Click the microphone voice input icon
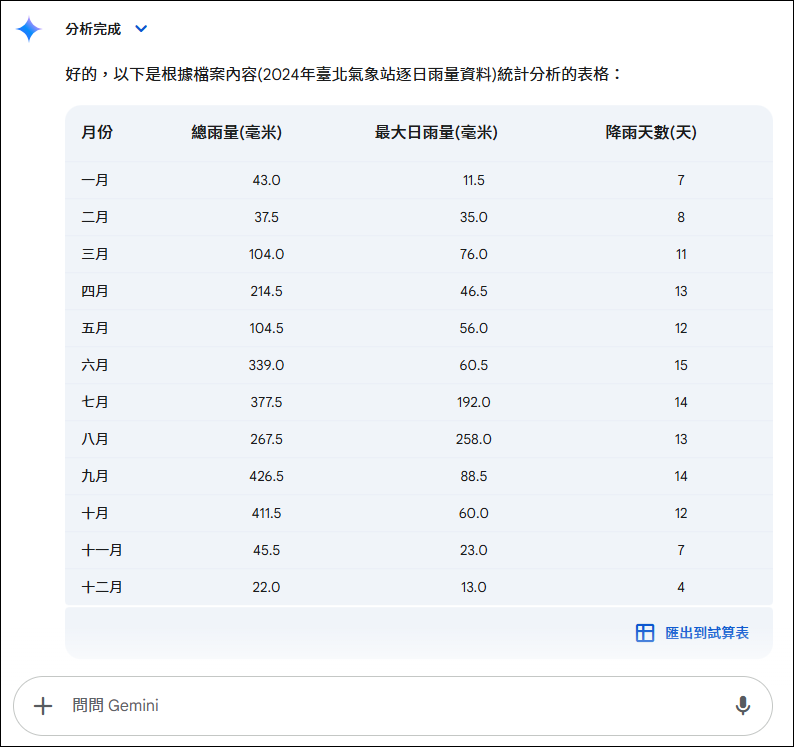794x747 pixels. pos(743,705)
